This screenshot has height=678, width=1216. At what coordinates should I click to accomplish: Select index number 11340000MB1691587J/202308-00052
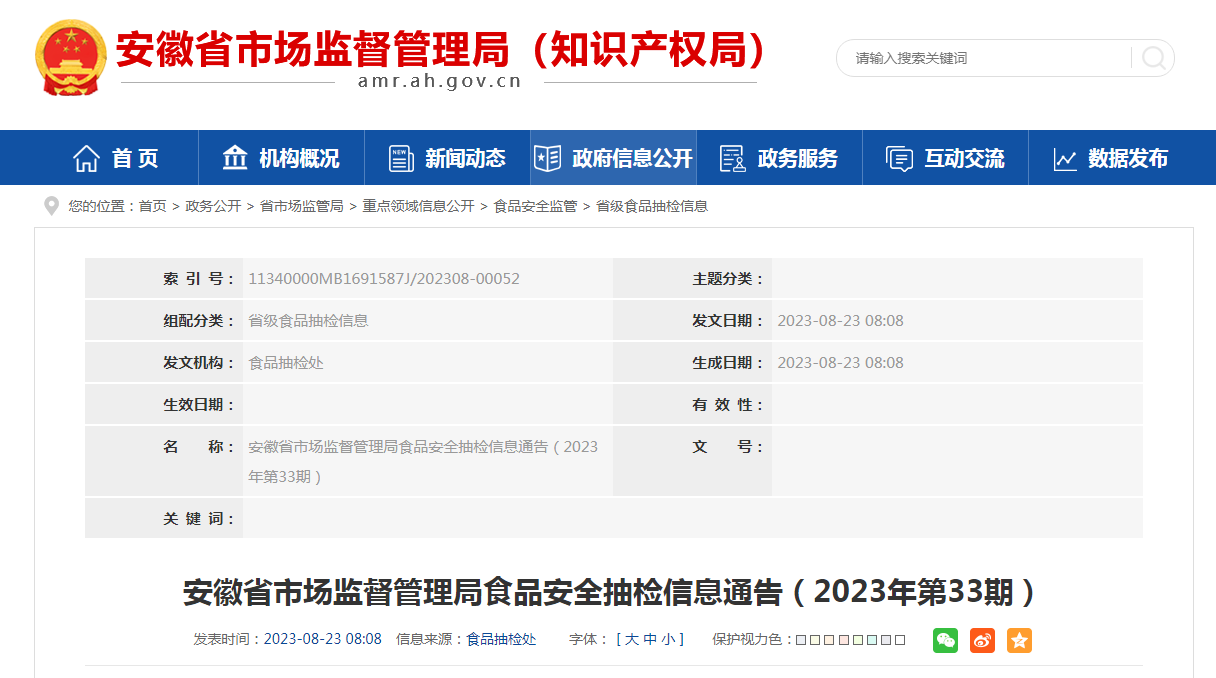384,279
